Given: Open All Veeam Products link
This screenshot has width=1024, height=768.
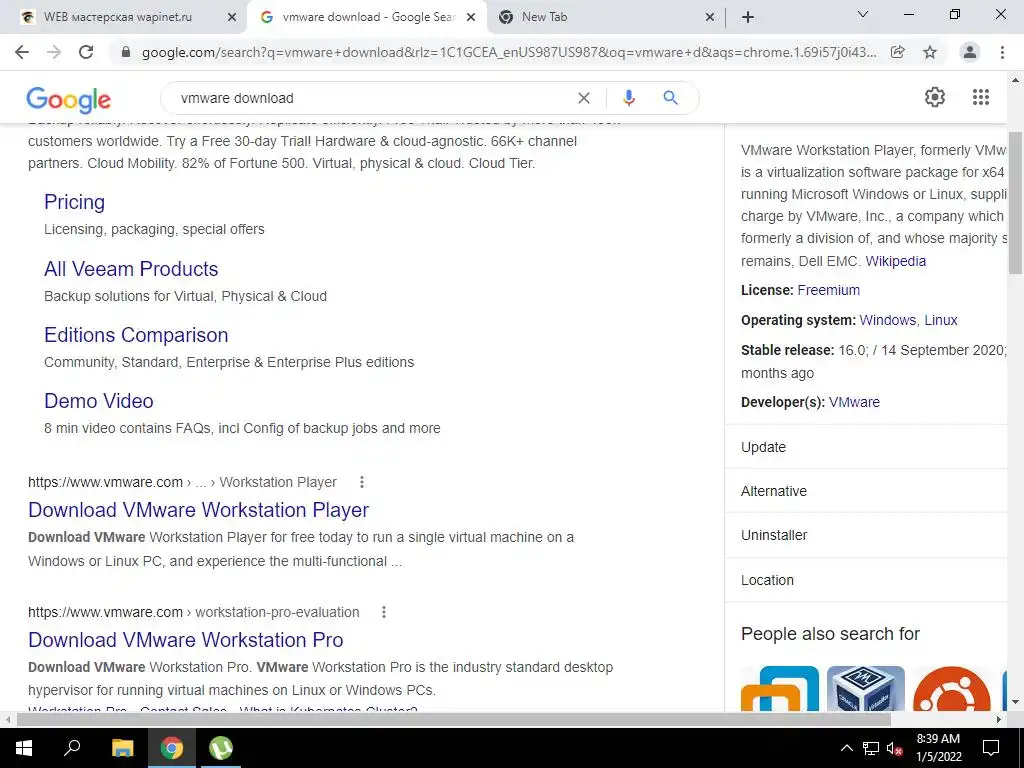Looking at the screenshot, I should (x=131, y=268).
